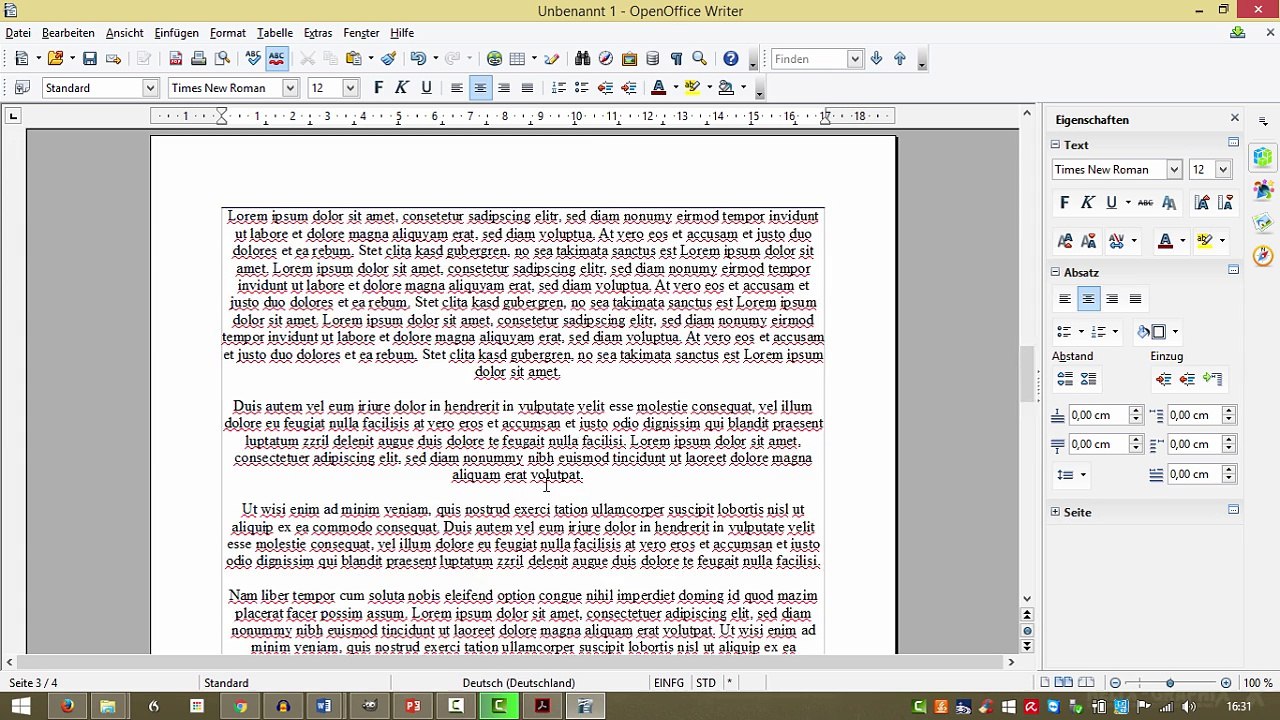The image size is (1280, 720).
Task: Toggle nonprinting characters pilcrow
Action: (x=676, y=59)
